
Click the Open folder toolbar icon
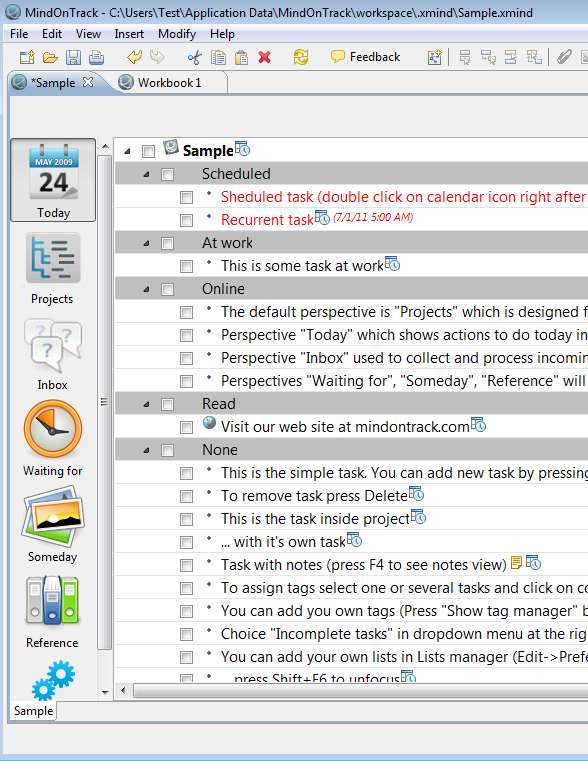click(50, 57)
